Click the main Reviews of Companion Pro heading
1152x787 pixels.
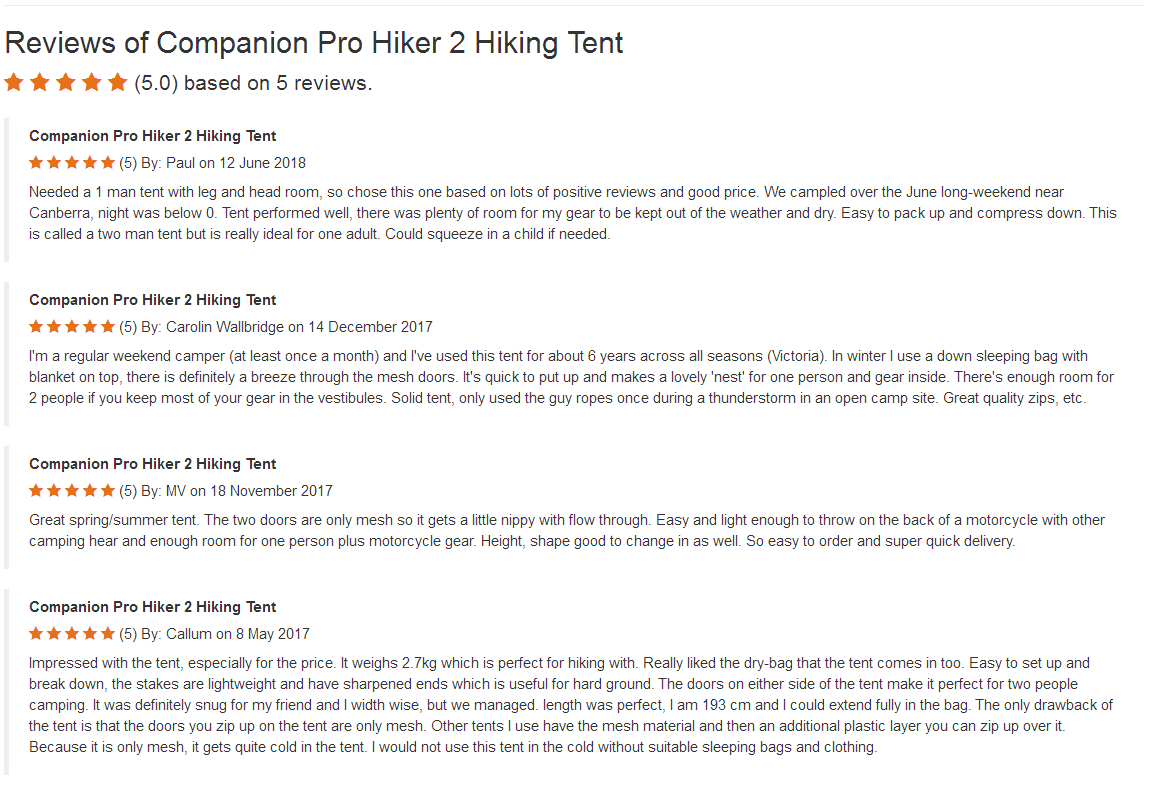(314, 43)
